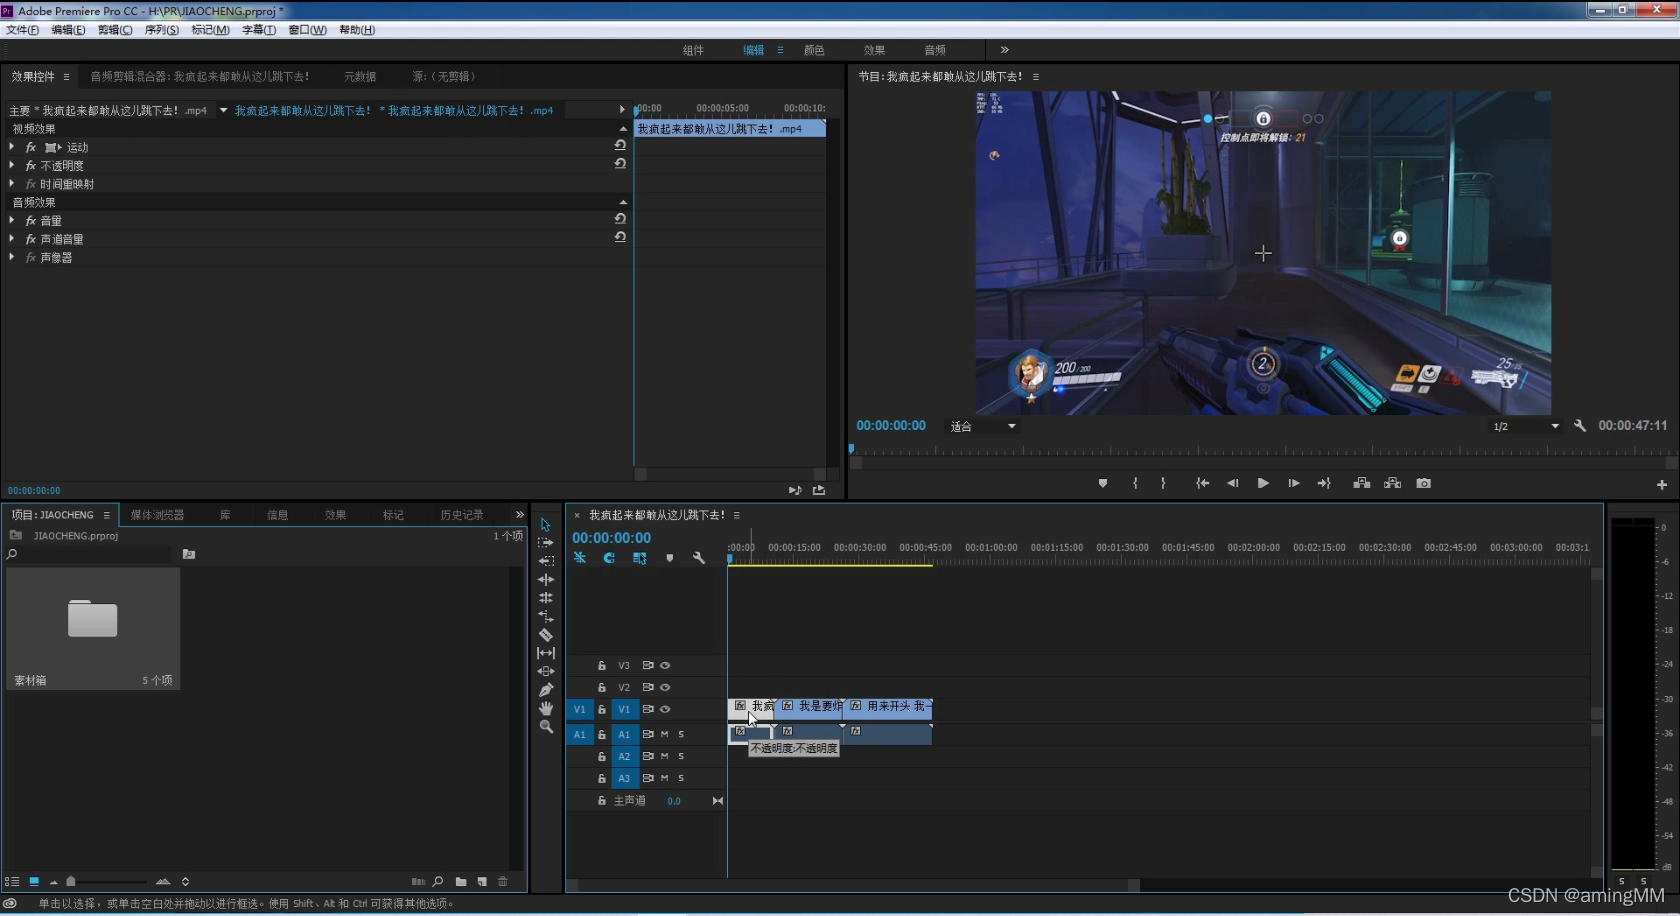The image size is (1680, 916).
Task: Open Program Monitor settings wrench
Action: pos(1580,425)
